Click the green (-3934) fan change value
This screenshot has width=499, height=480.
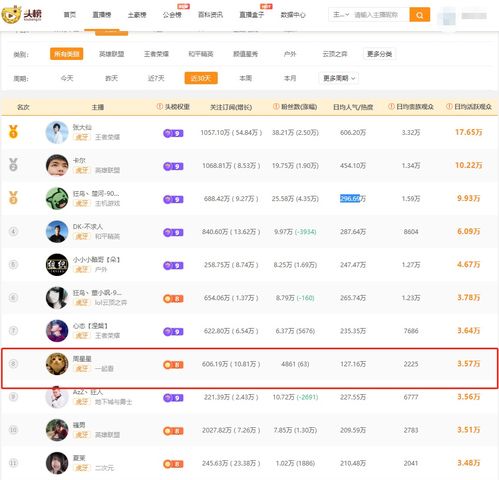pyautogui.click(x=305, y=232)
